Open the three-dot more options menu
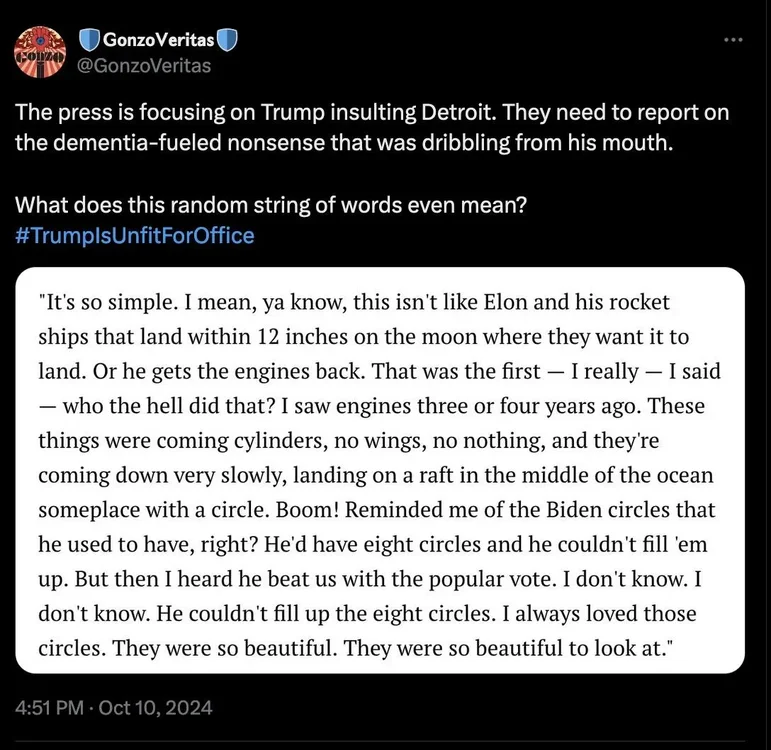The image size is (771, 750). click(x=733, y=41)
